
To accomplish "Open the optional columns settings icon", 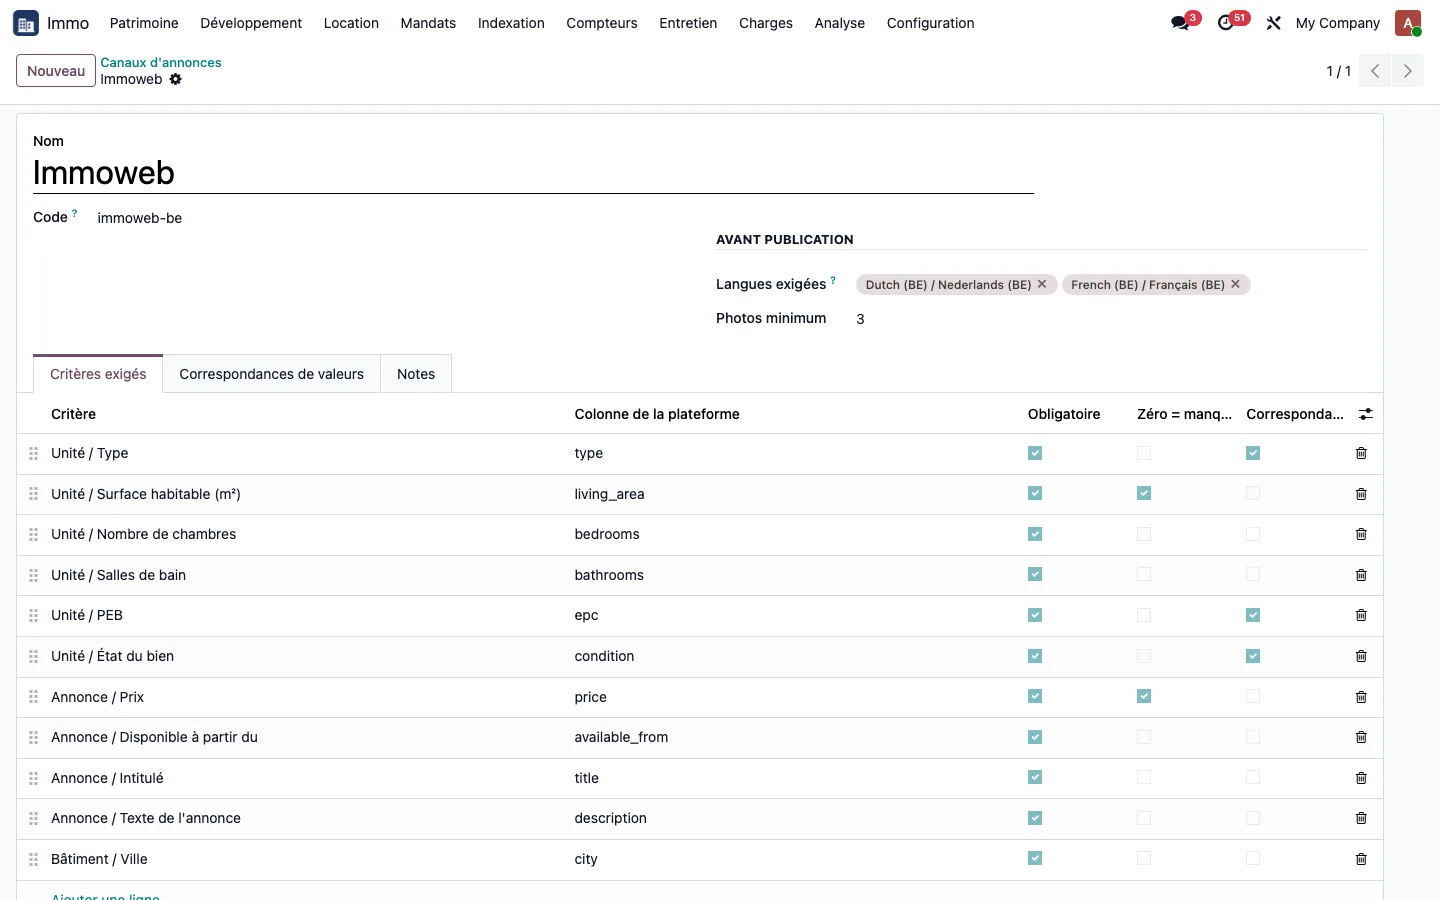I will 1366,414.
